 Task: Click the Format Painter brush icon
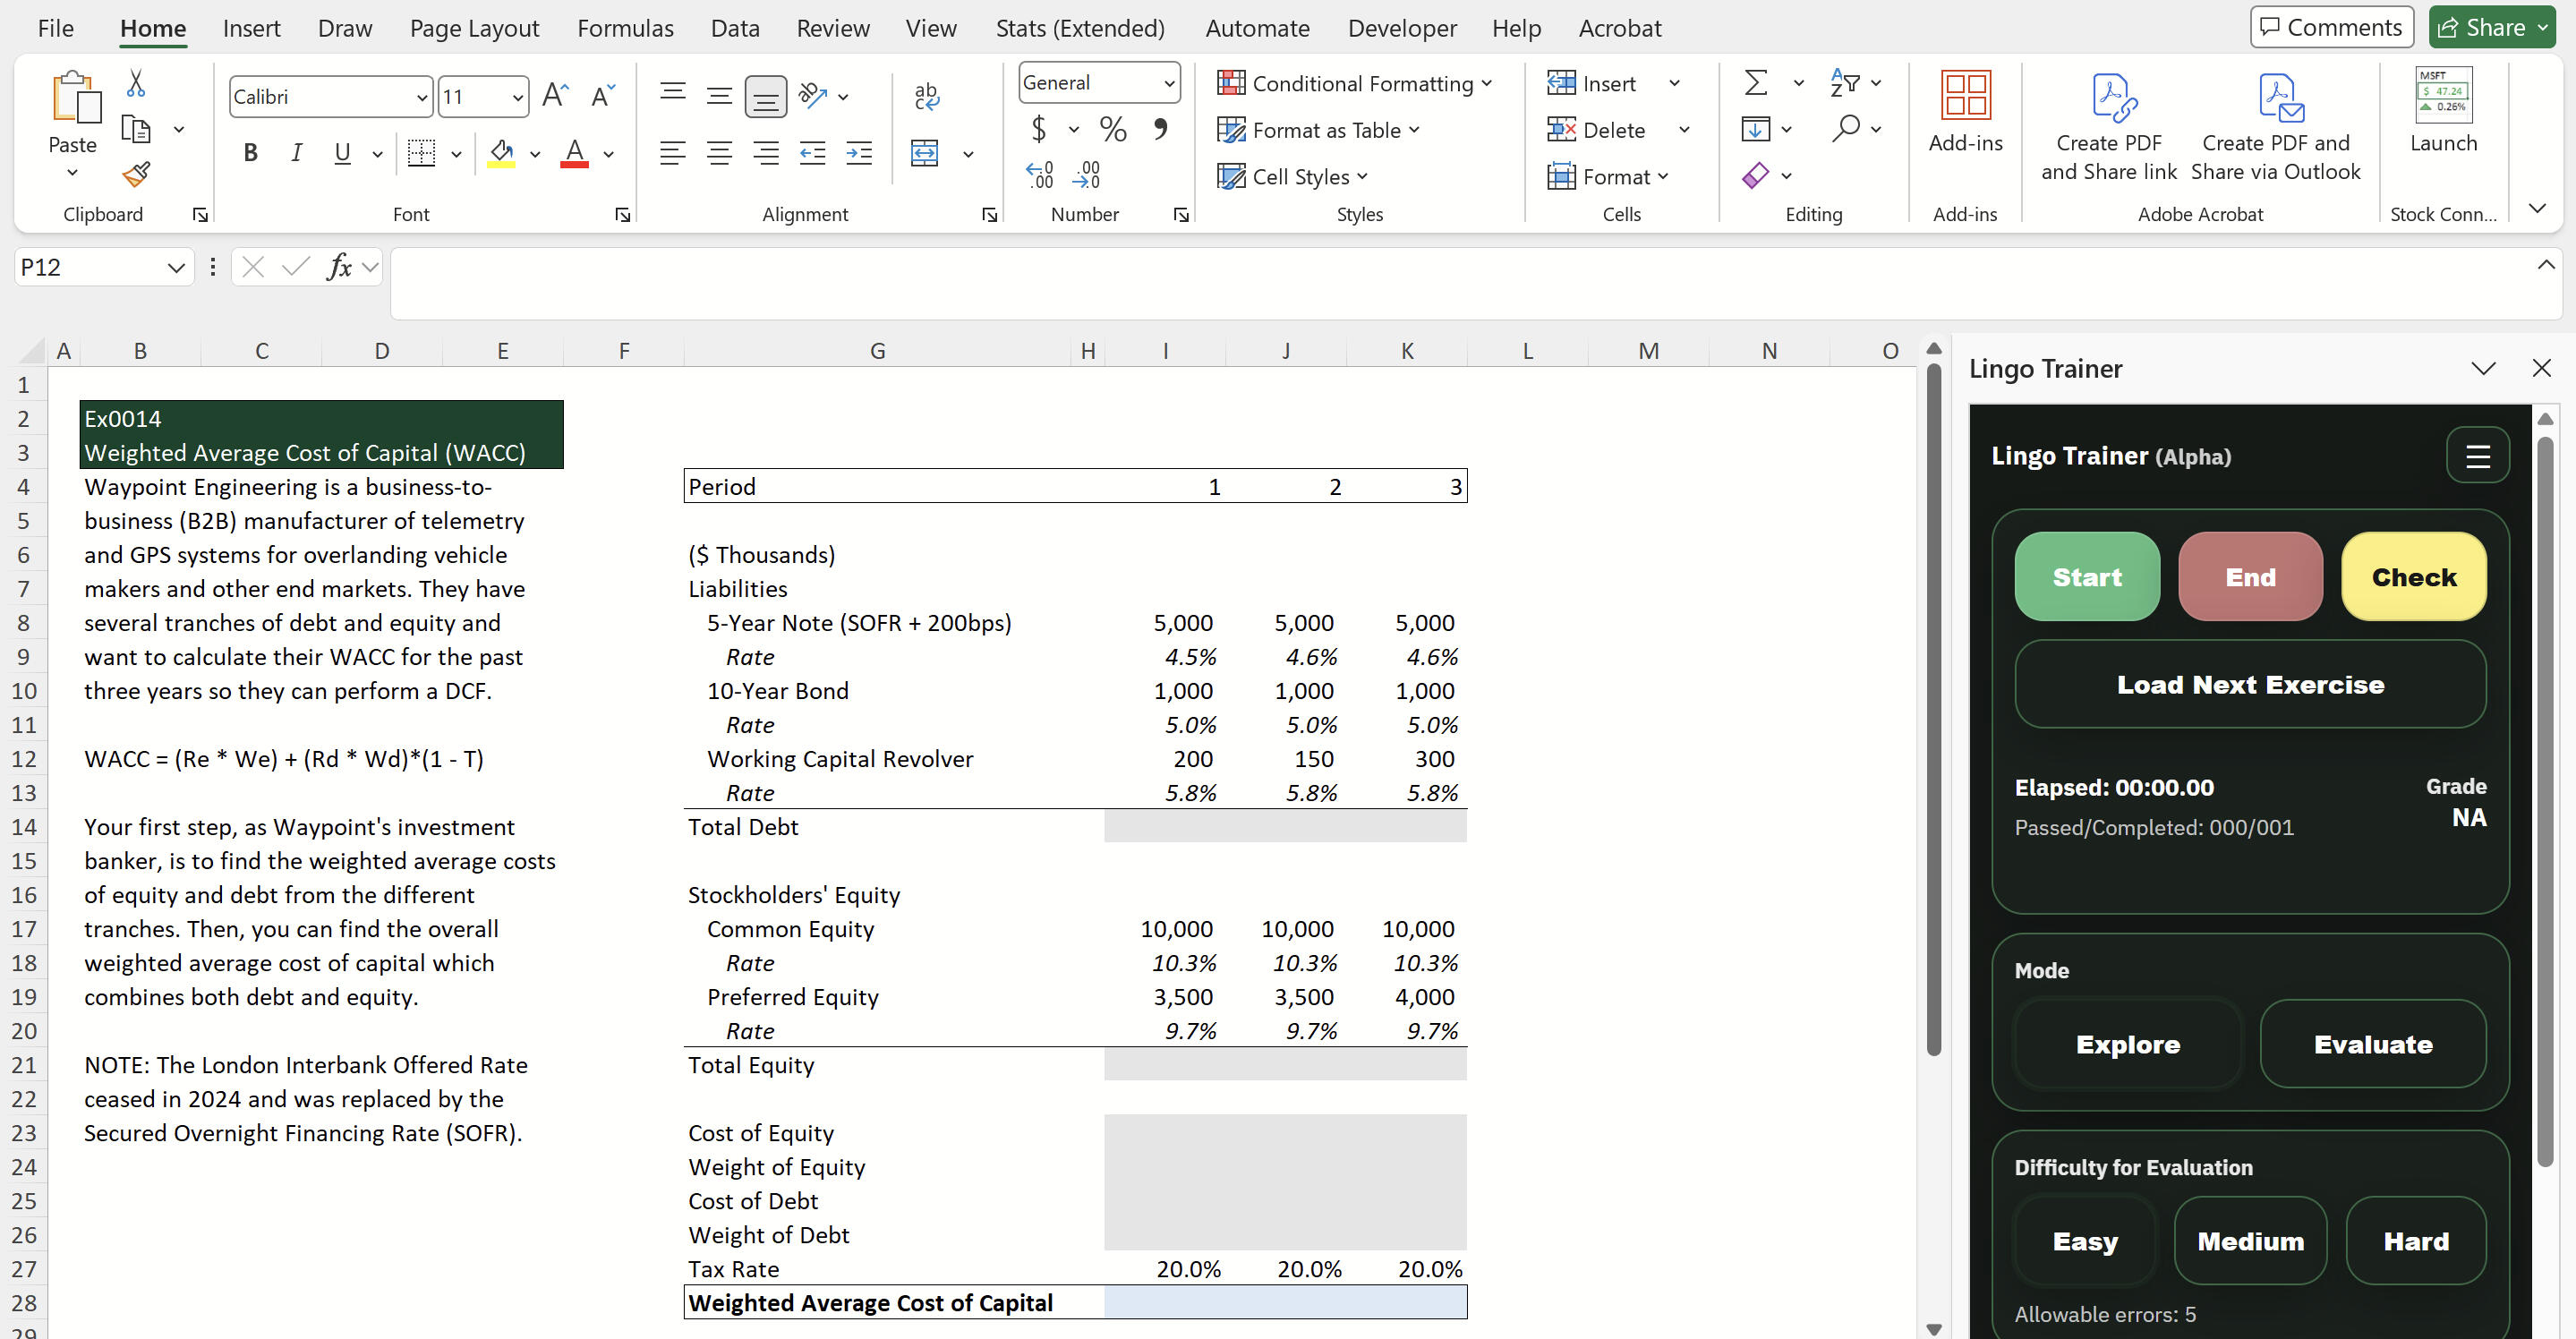coord(136,175)
